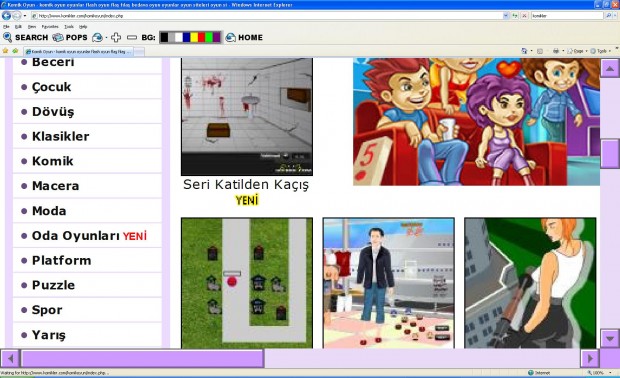
Task: Click the browser back arrow button
Action: click(x=6, y=16)
